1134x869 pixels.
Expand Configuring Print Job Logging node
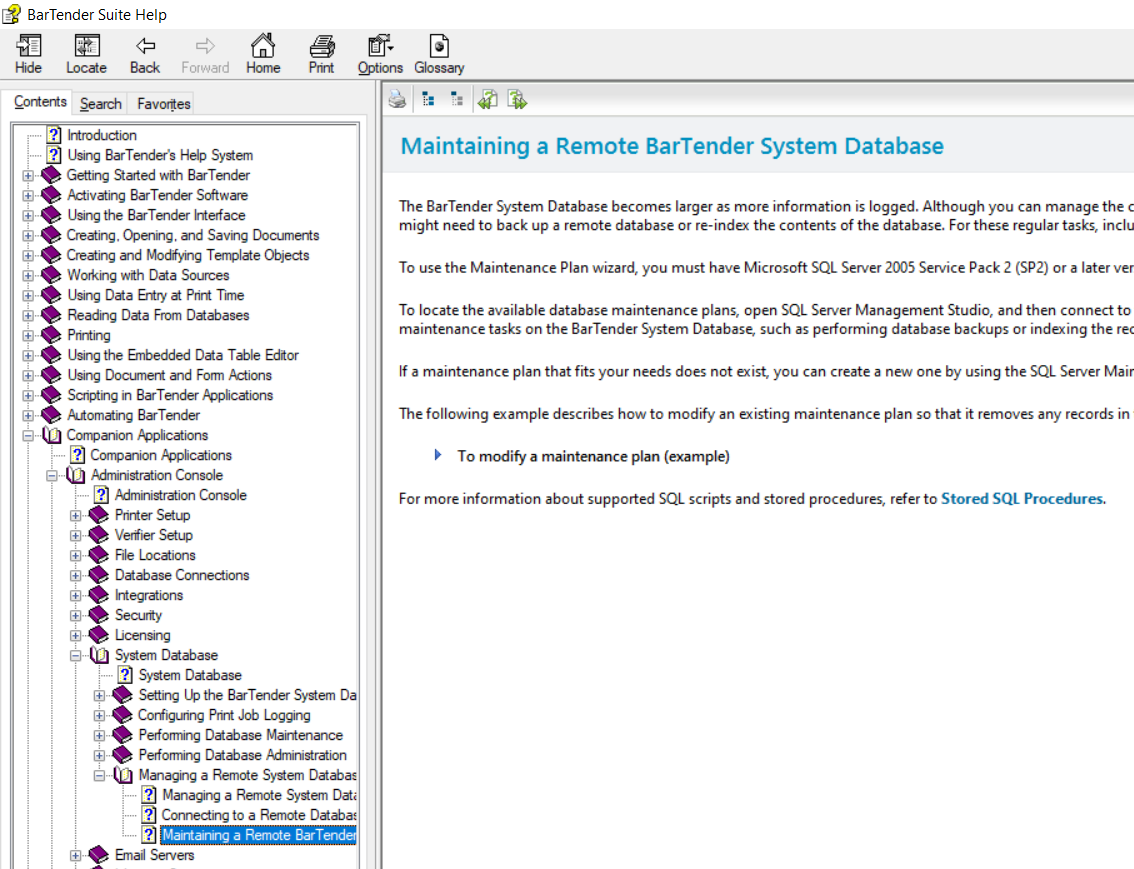click(x=99, y=716)
